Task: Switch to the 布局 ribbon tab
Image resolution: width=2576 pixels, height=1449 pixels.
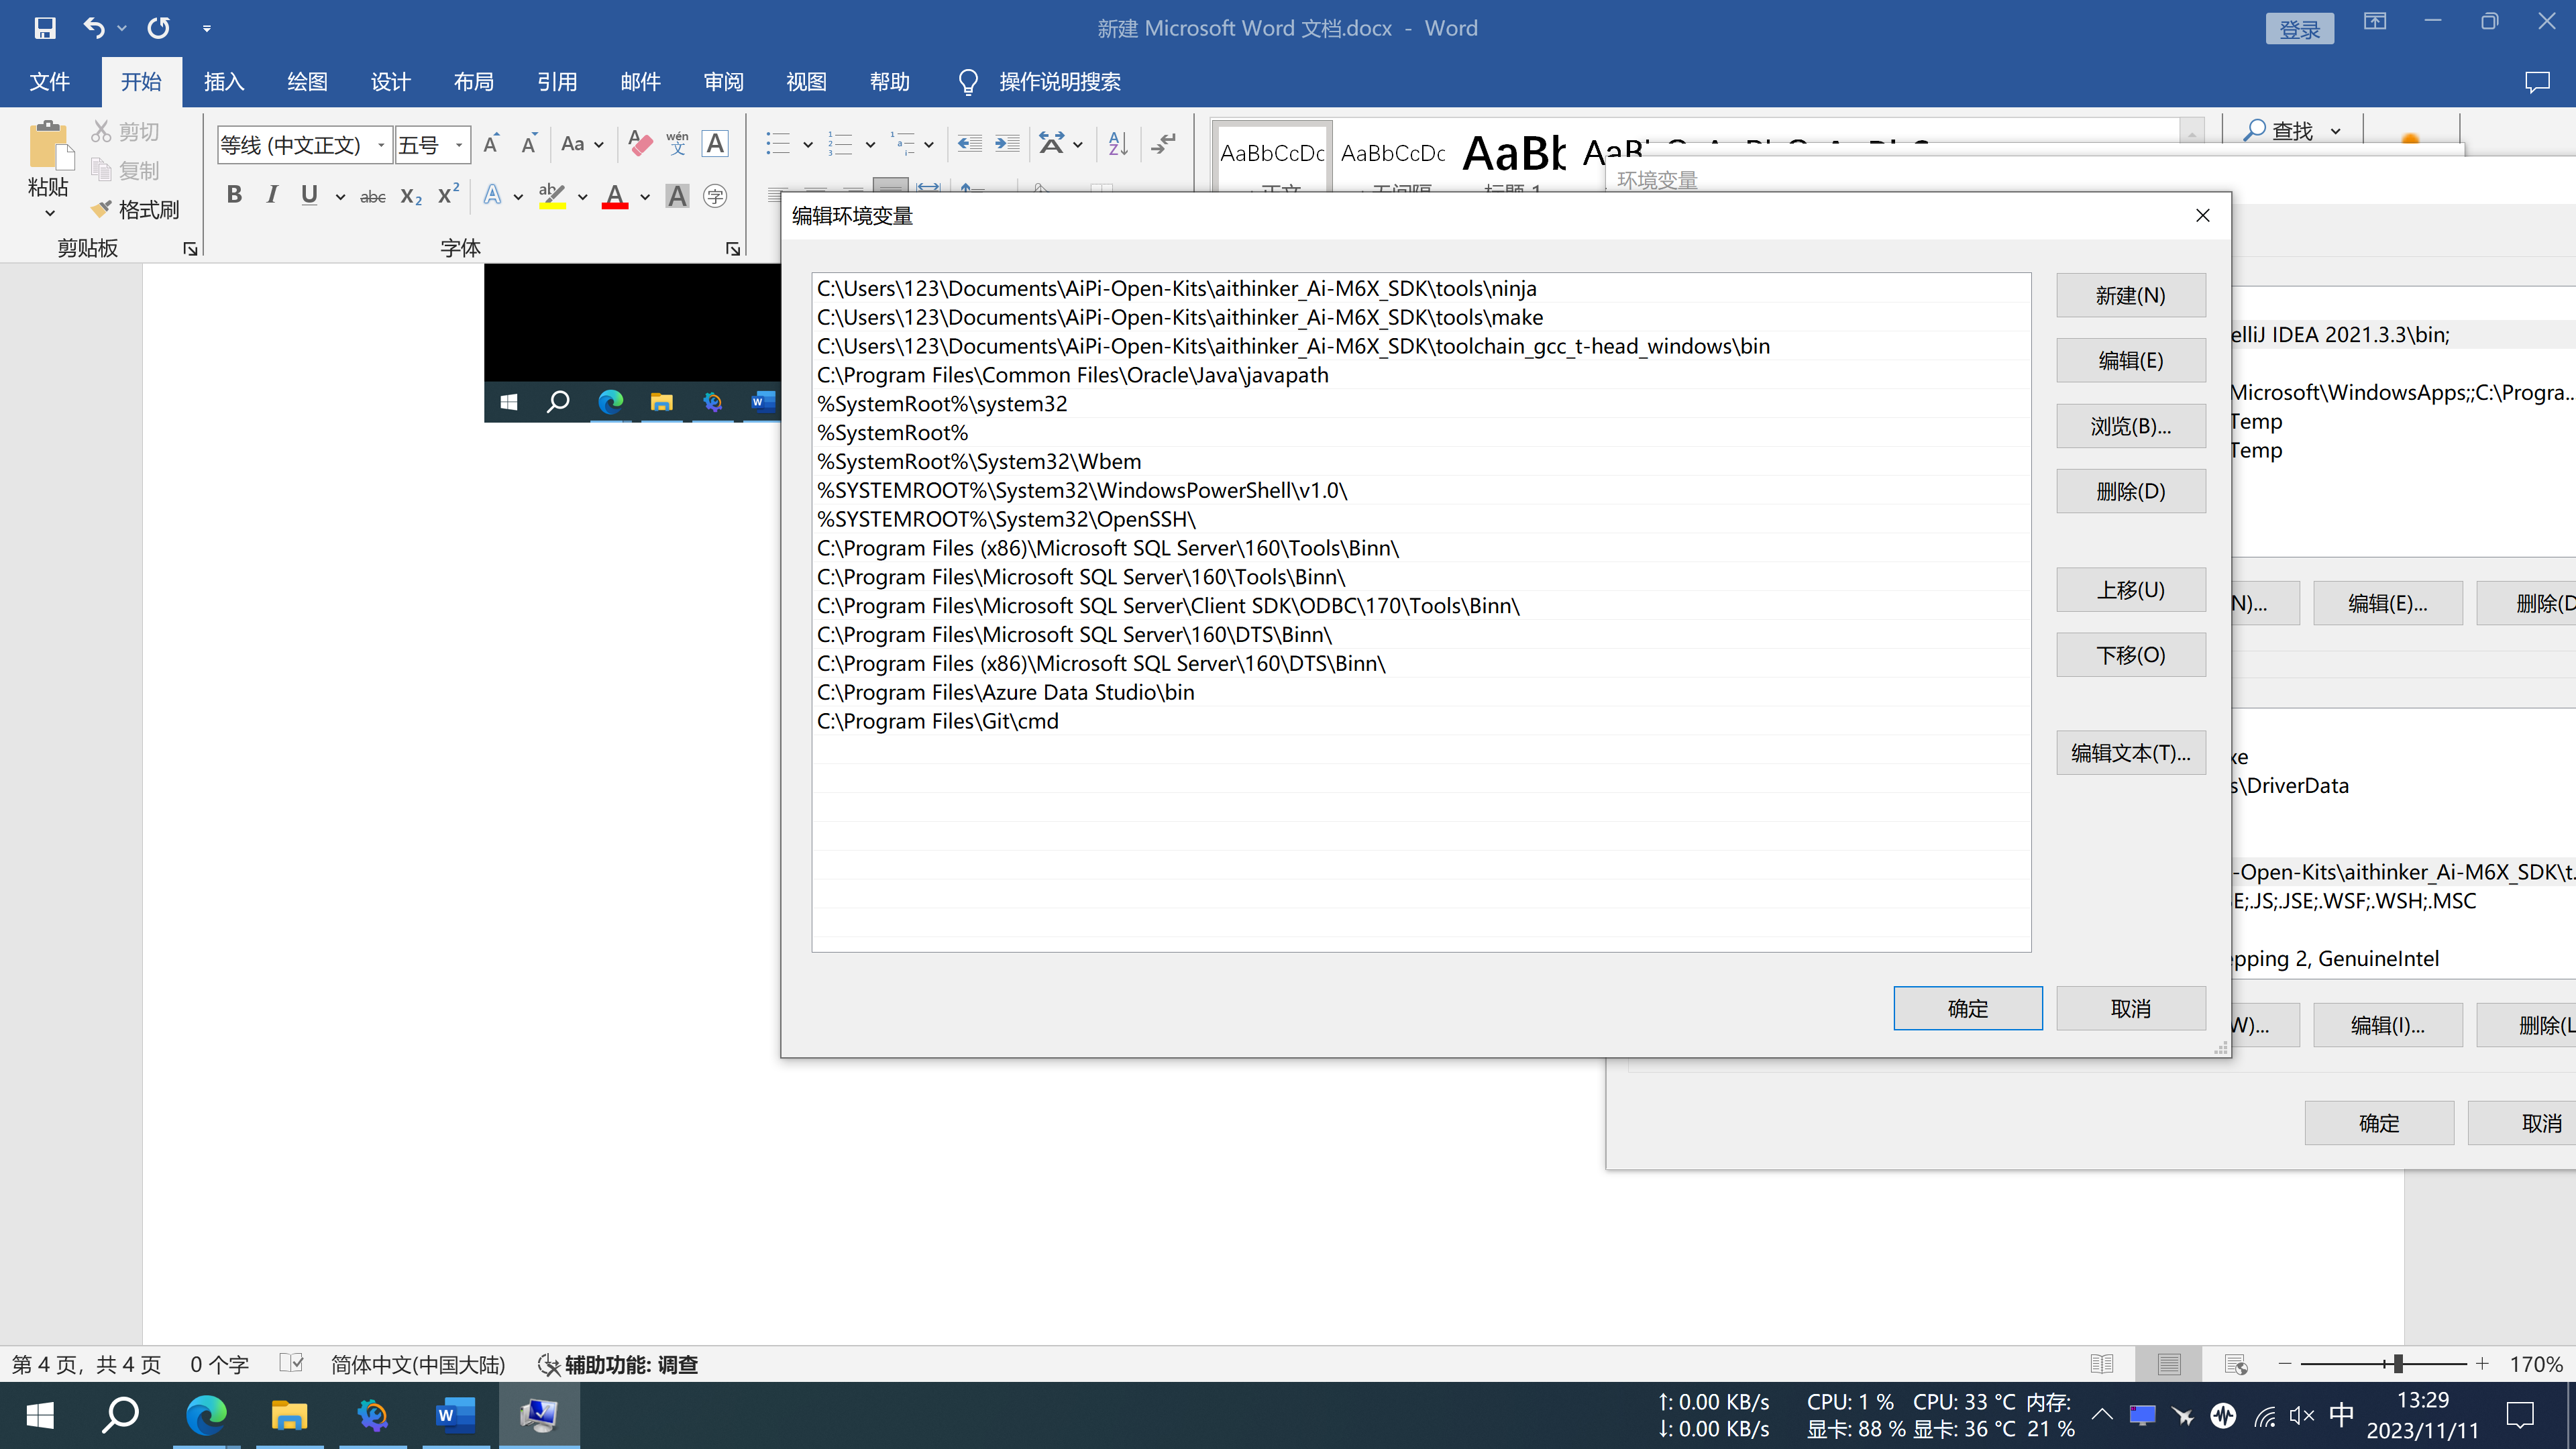Action: click(x=474, y=82)
